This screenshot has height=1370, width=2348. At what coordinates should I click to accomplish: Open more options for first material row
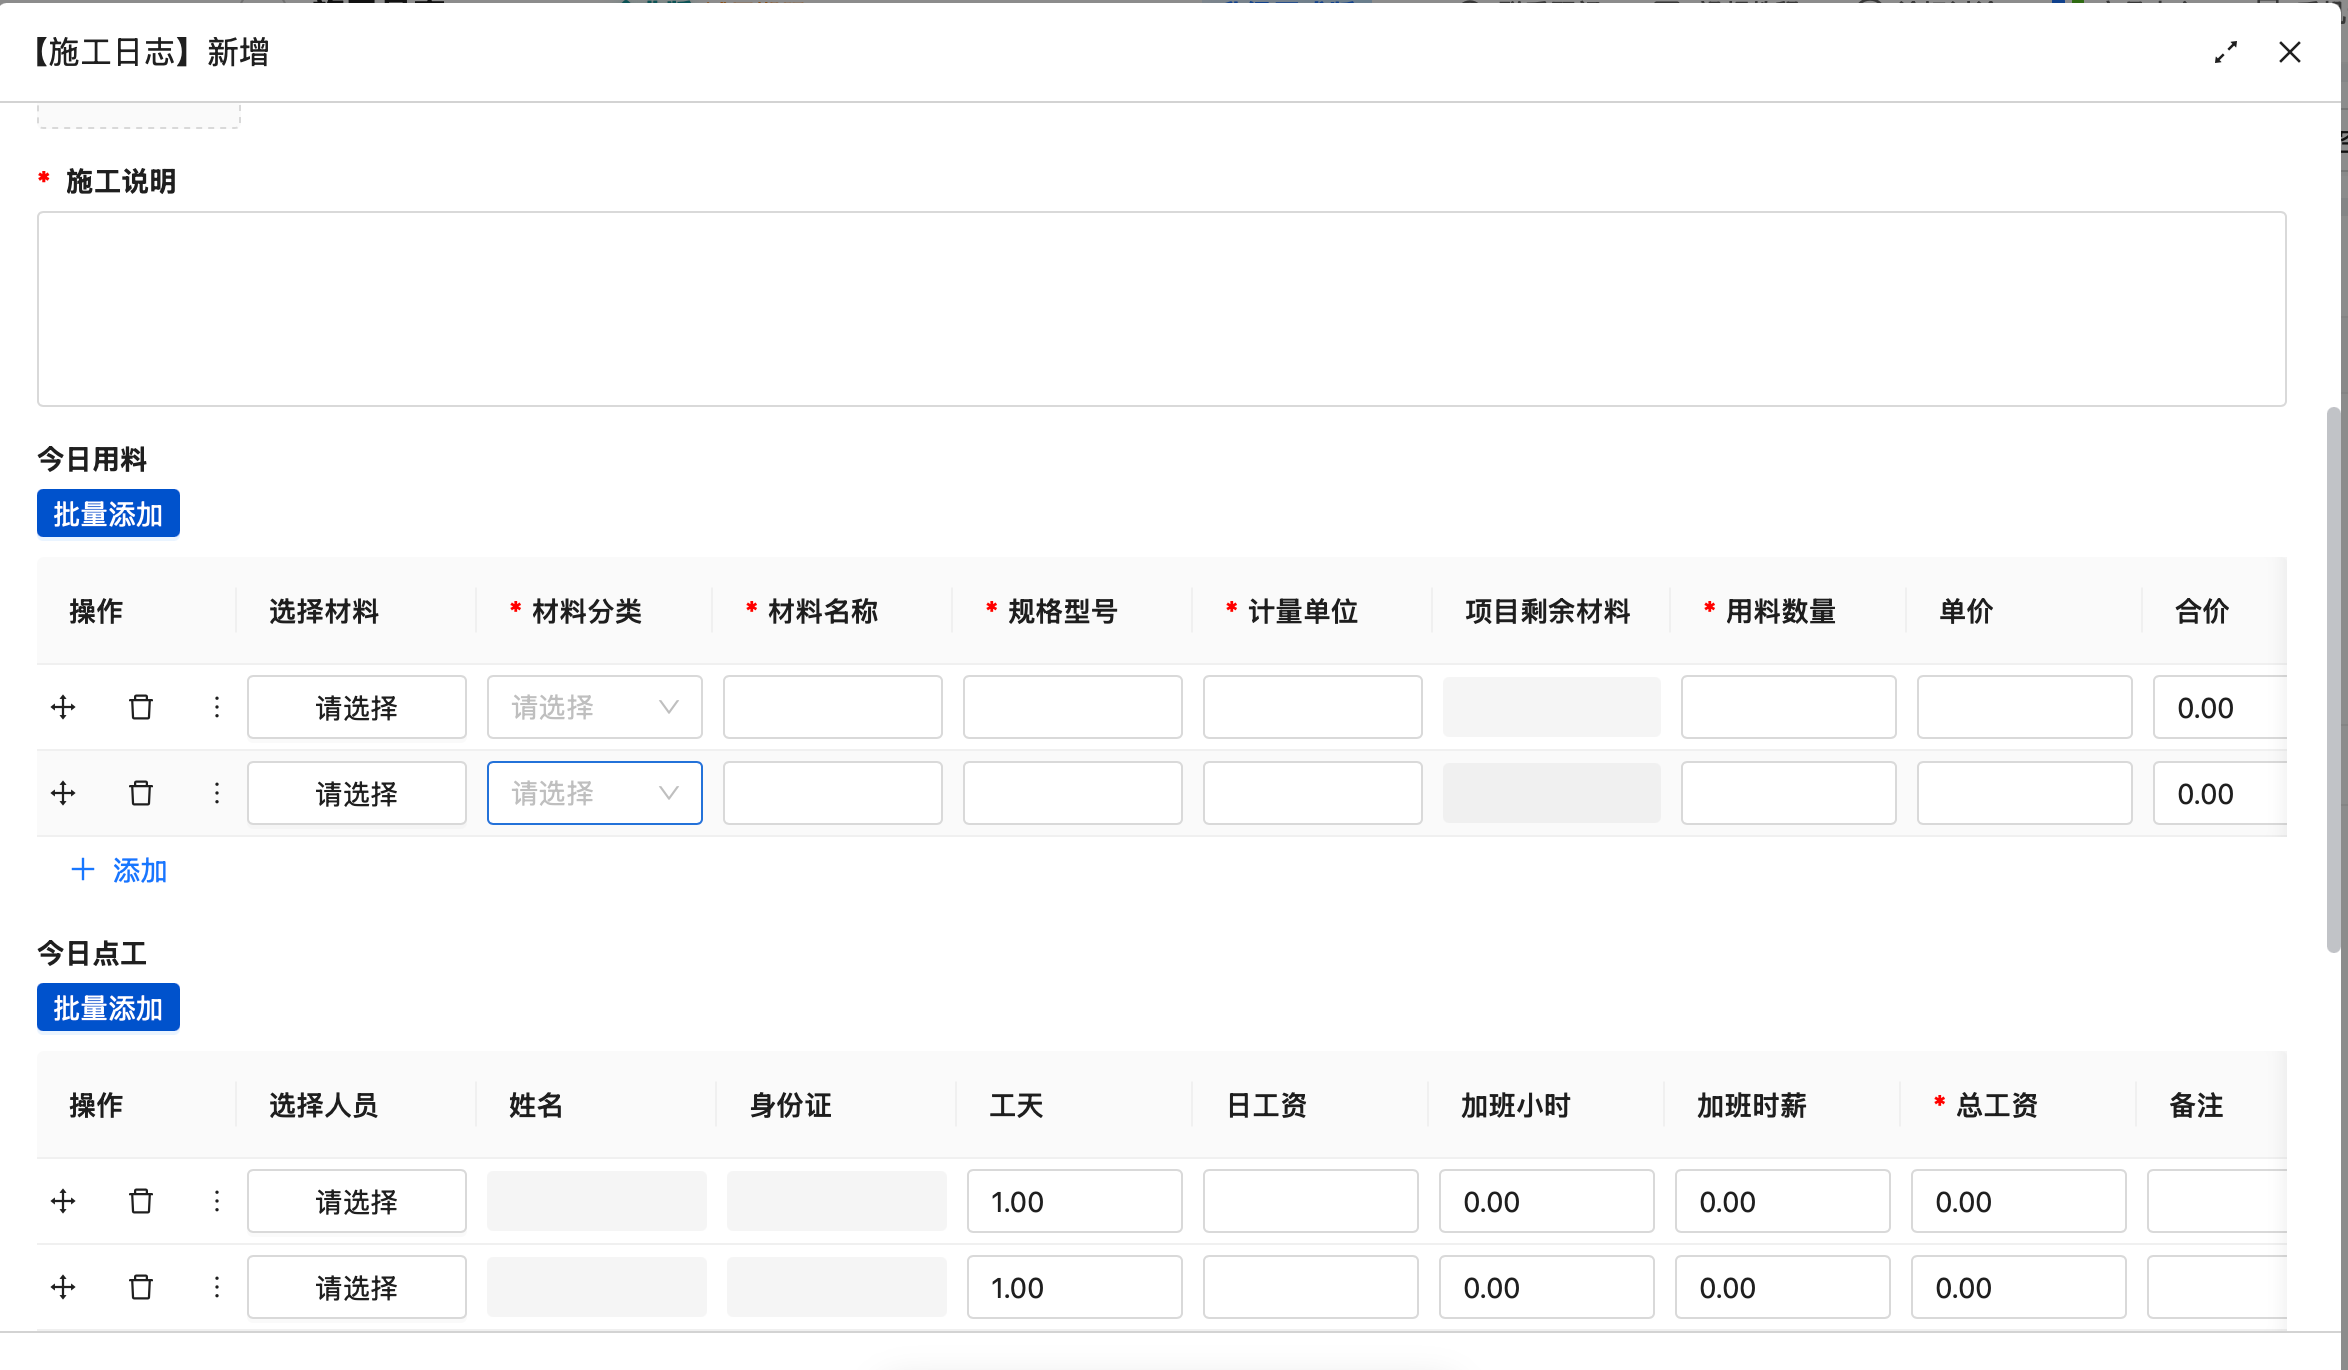pos(217,707)
